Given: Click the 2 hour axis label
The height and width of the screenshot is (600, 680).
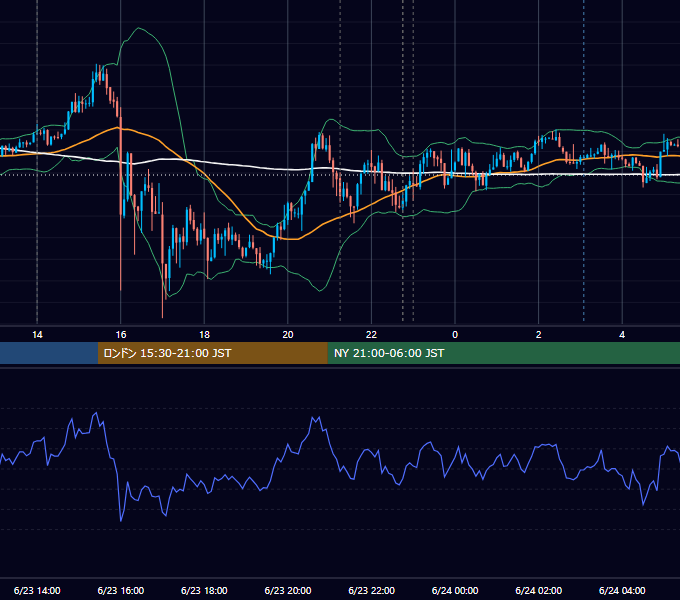Looking at the screenshot, I should tap(539, 335).
